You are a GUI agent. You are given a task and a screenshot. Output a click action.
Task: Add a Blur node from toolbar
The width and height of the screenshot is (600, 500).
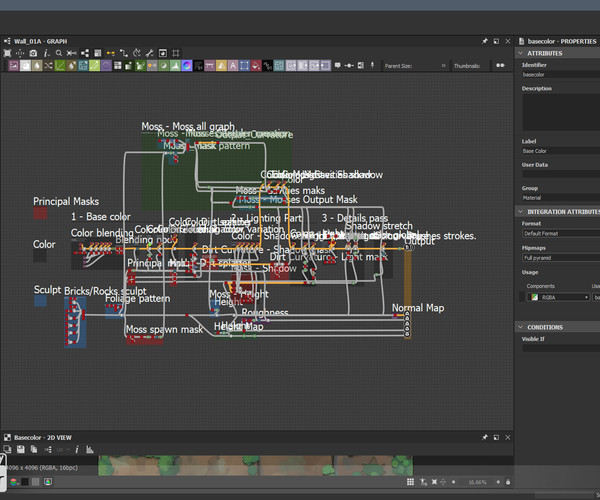37,66
